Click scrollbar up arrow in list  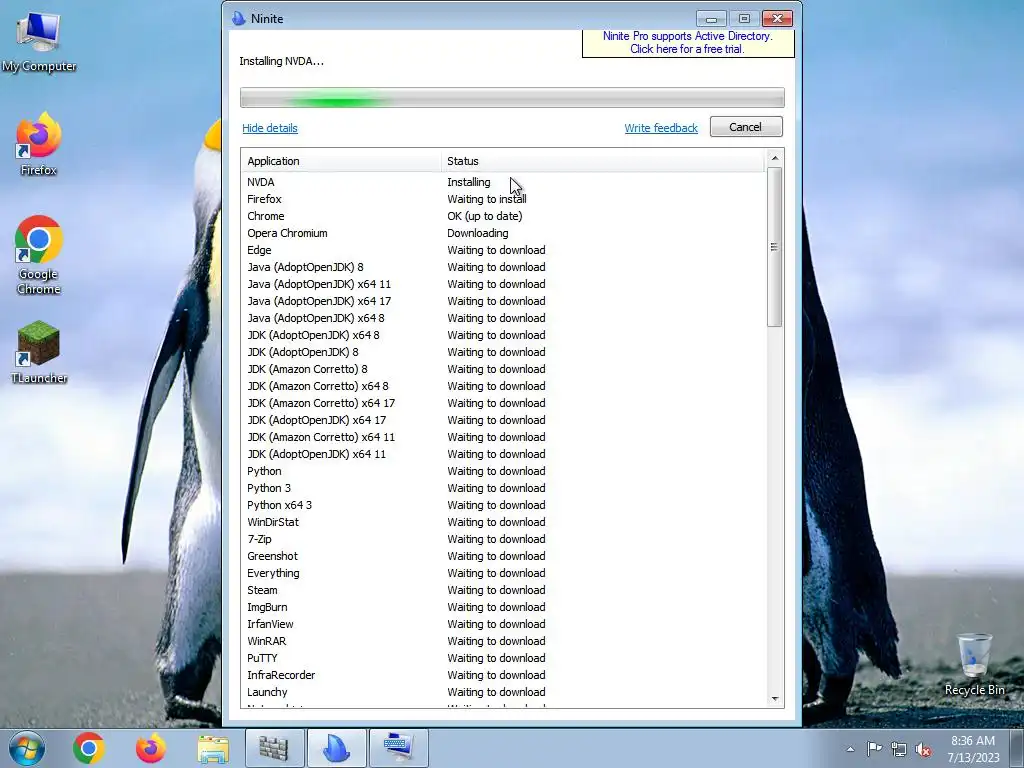click(x=775, y=158)
